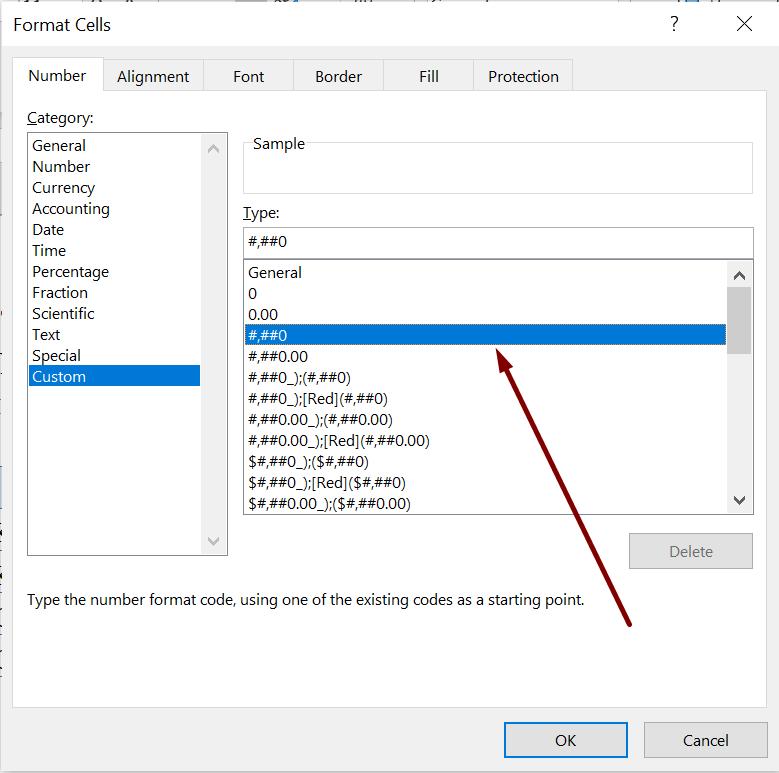Close the Format Cells dialog
Image resolution: width=779 pixels, height=773 pixels.
[x=744, y=24]
